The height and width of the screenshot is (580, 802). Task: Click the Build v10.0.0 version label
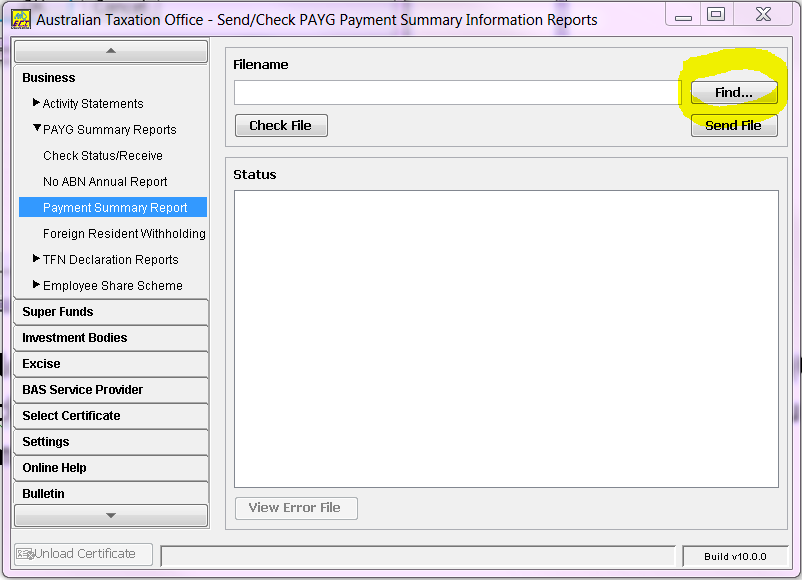(735, 556)
